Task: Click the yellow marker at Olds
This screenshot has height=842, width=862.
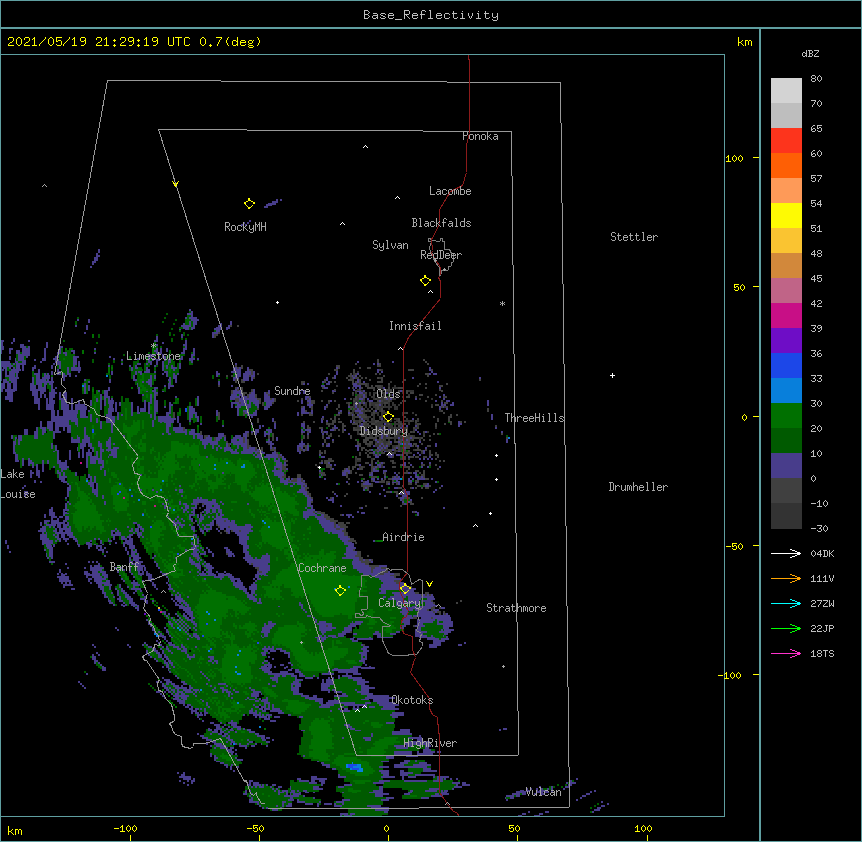Action: tap(388, 416)
